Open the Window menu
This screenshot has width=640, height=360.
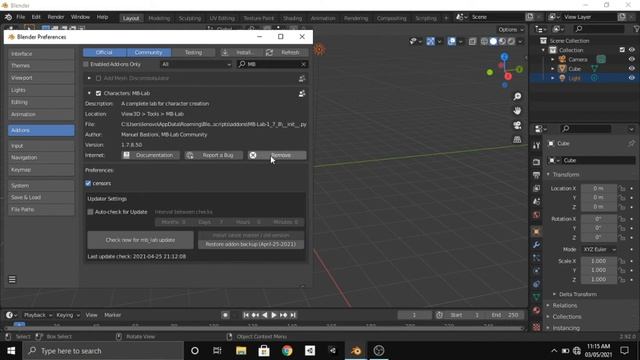click(80, 17)
